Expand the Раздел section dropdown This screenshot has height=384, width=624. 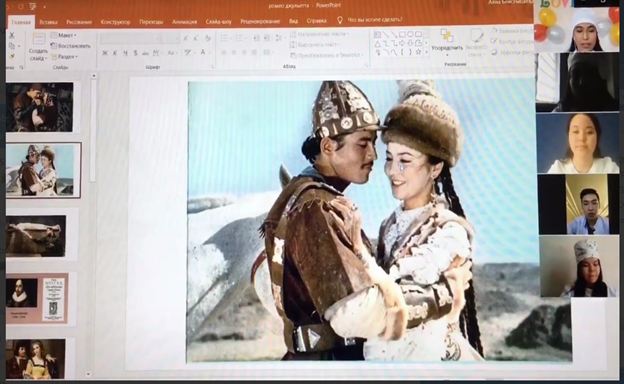(x=64, y=57)
